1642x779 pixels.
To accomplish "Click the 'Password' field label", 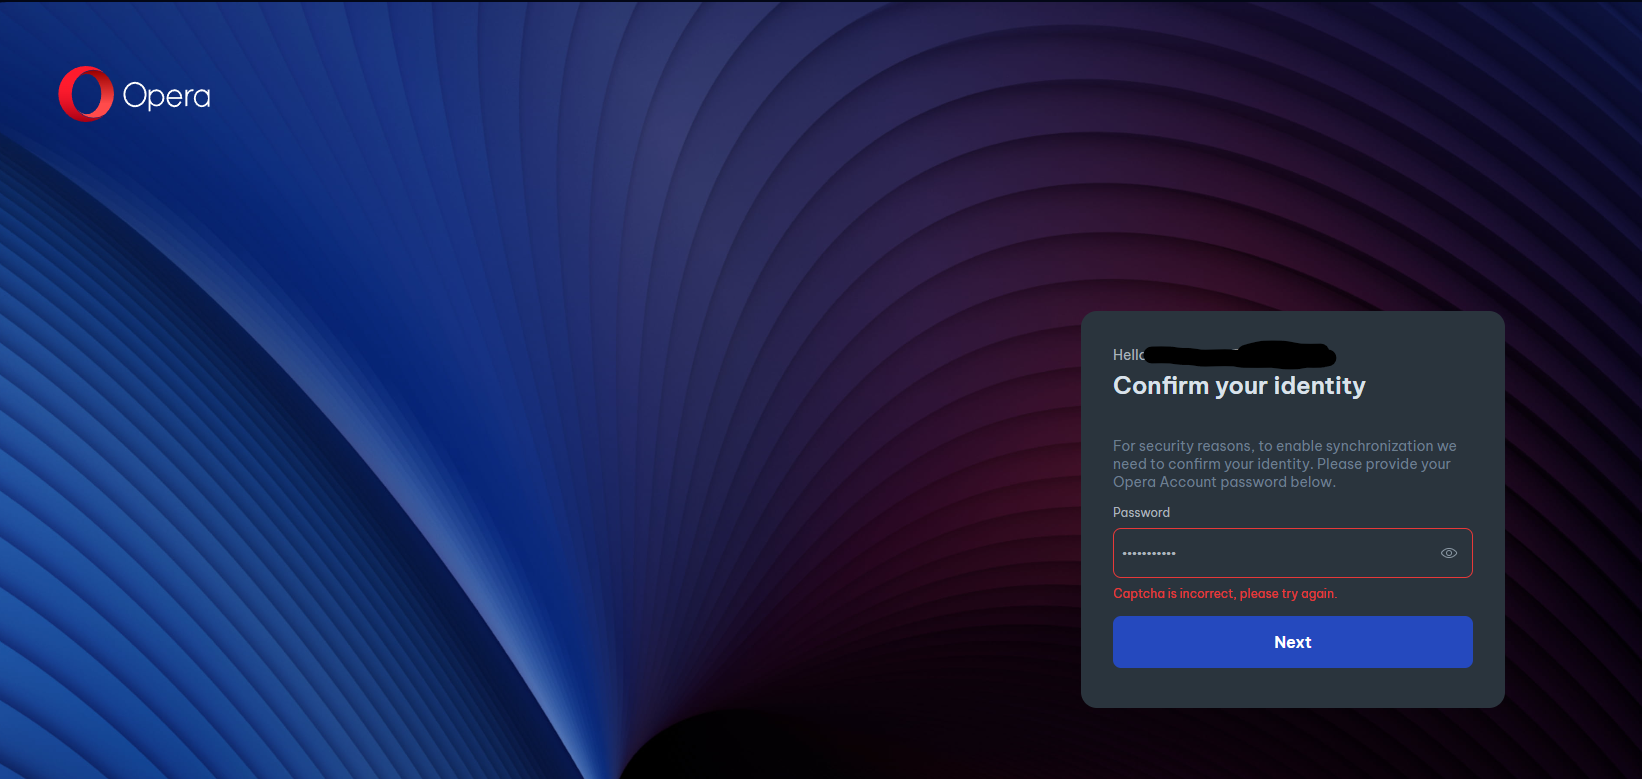I will tap(1141, 512).
